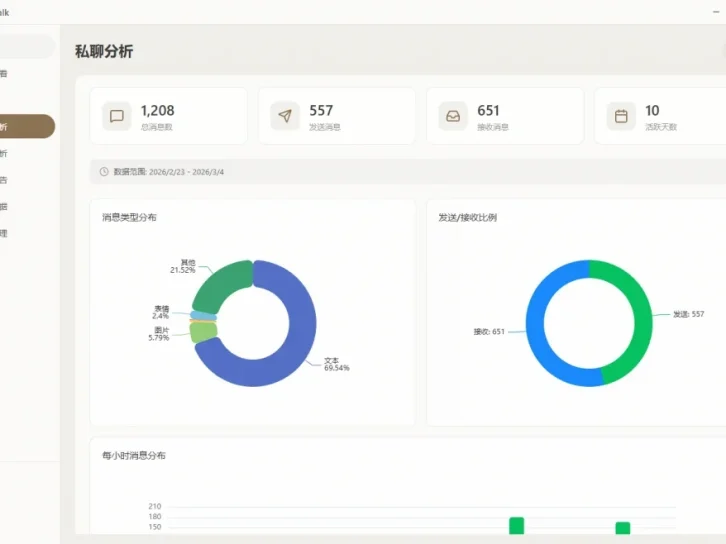Click the clock icon in the data range bar
This screenshot has height=544, width=726.
coord(104,172)
